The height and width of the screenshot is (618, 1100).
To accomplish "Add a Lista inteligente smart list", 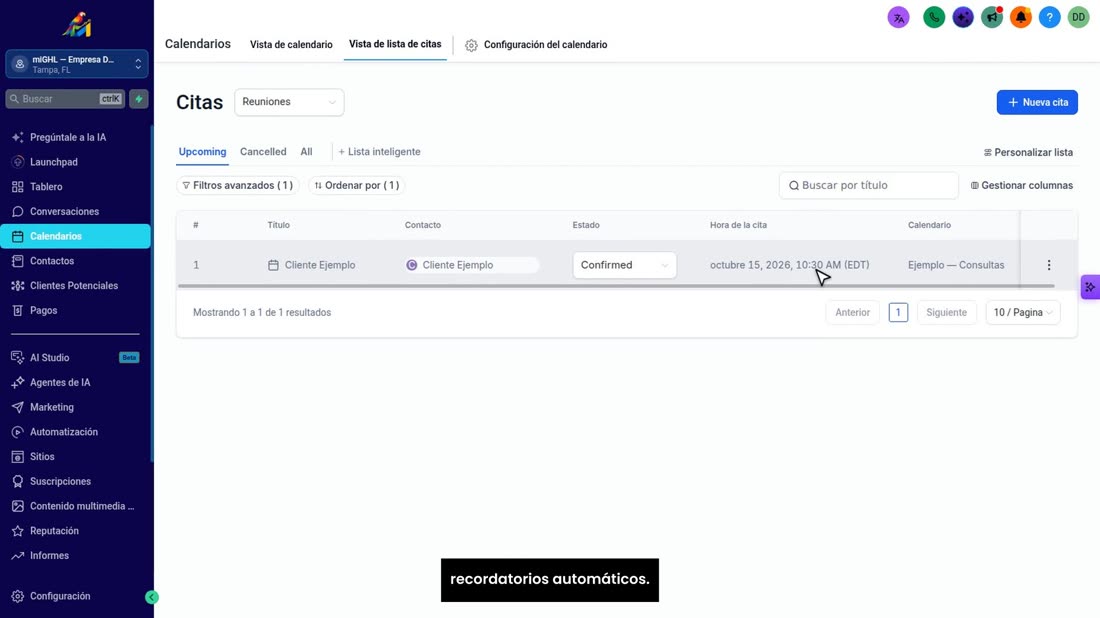I will coord(380,152).
